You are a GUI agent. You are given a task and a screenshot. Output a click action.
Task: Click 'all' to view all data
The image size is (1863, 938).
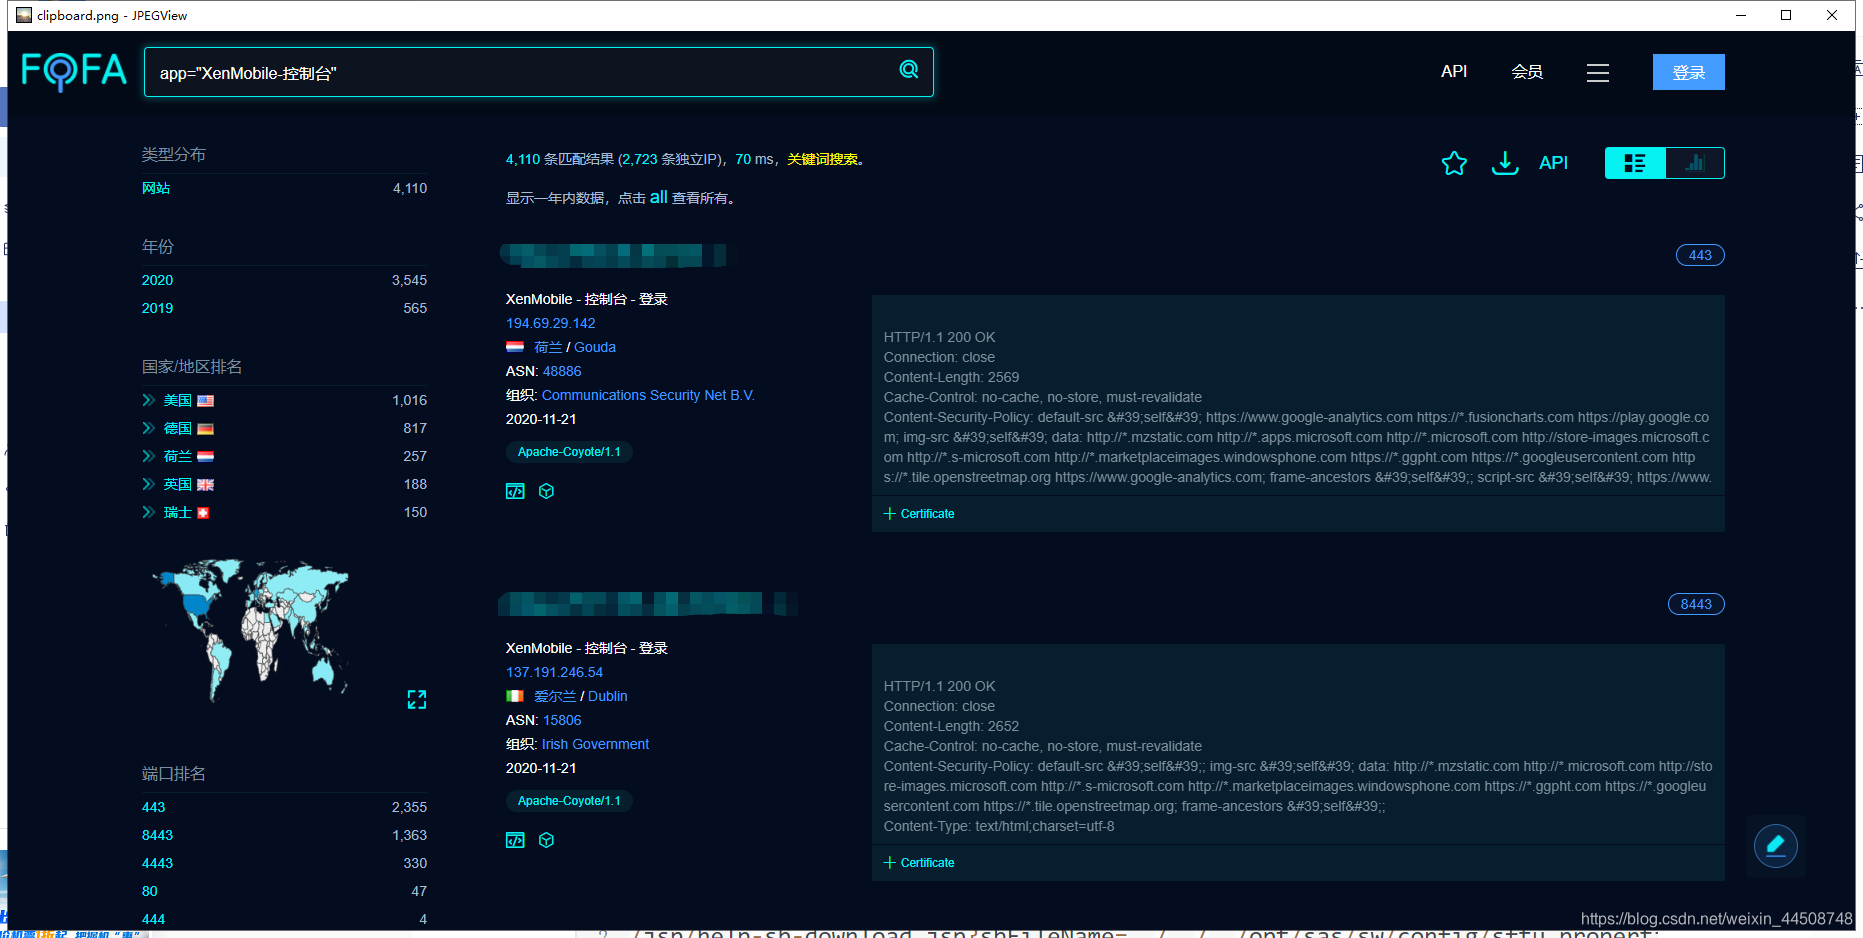tap(658, 197)
